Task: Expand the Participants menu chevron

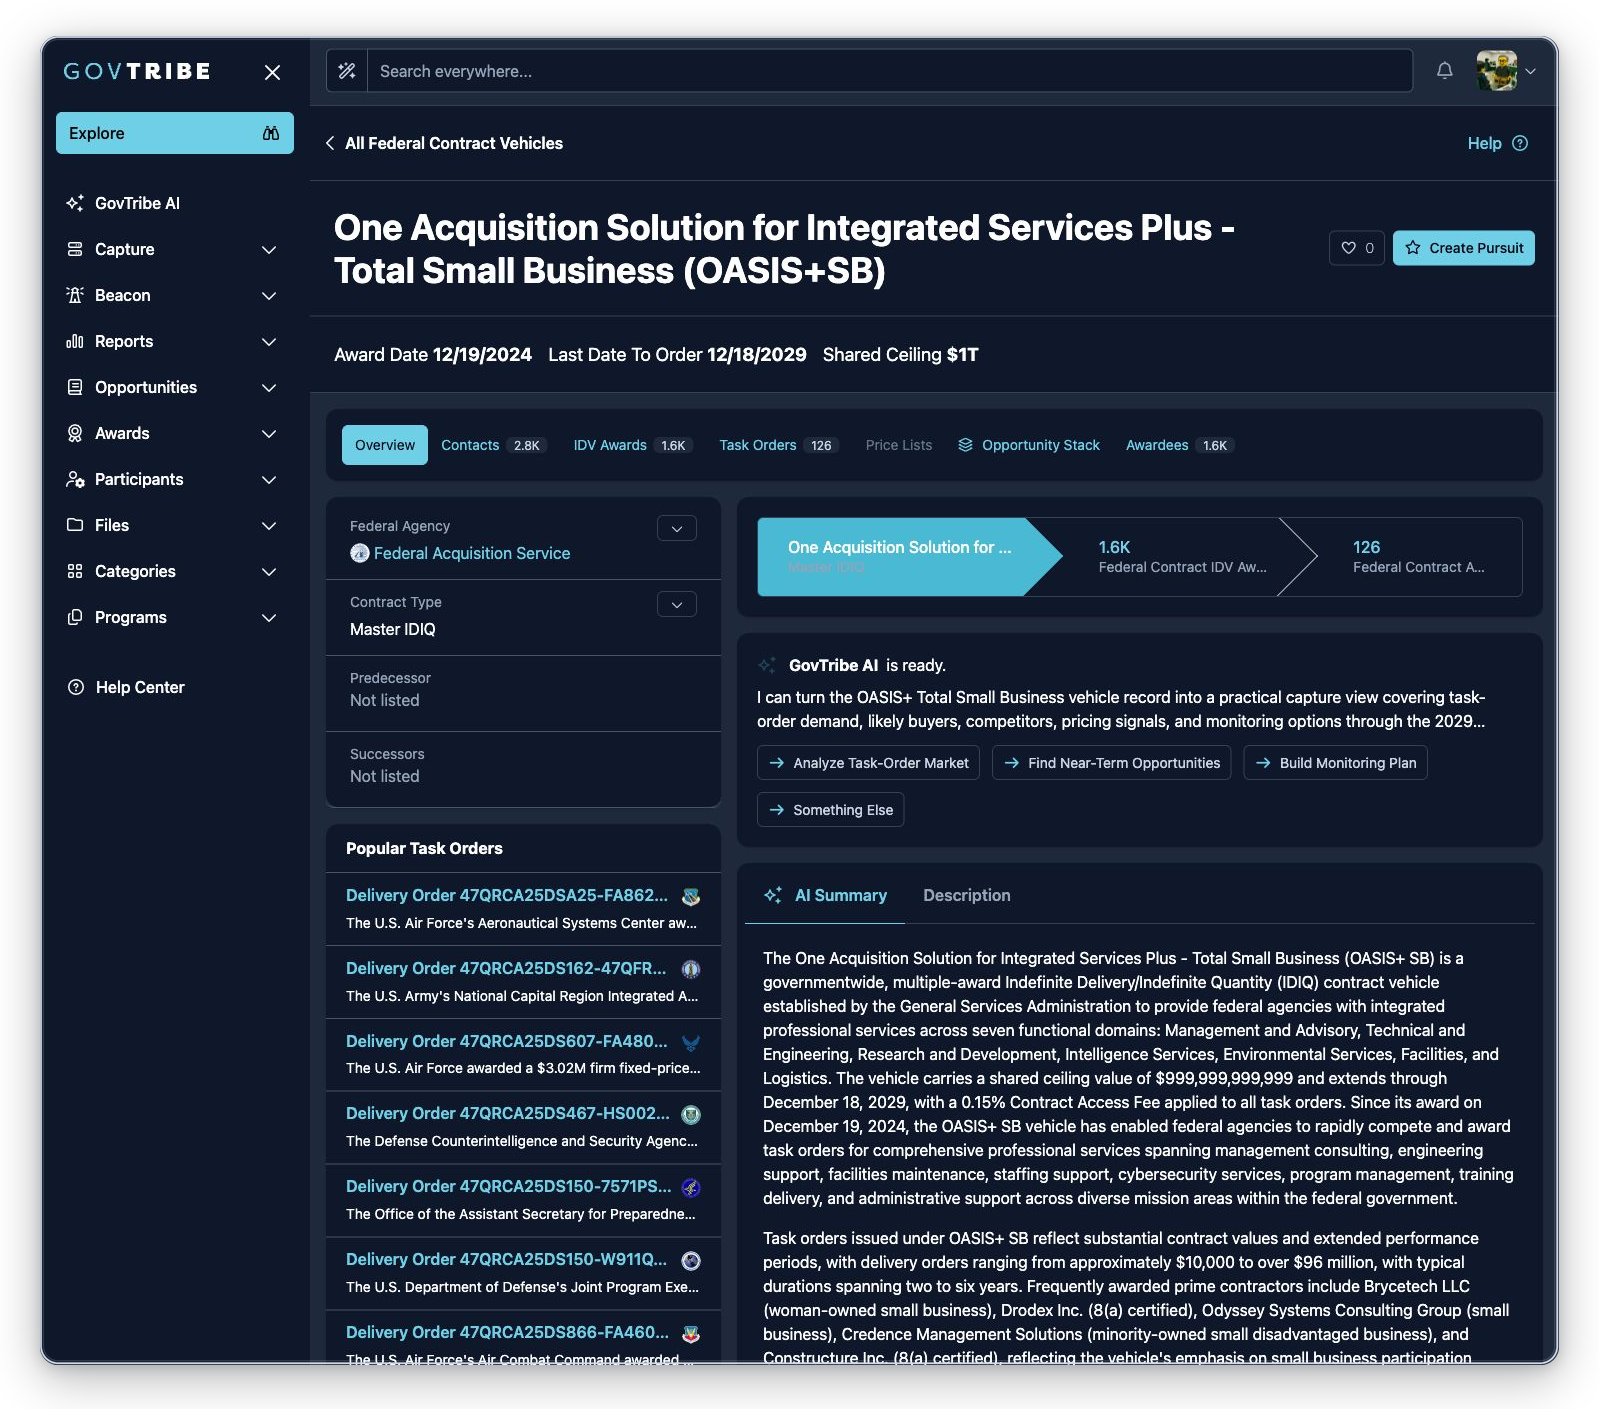Action: (x=269, y=479)
